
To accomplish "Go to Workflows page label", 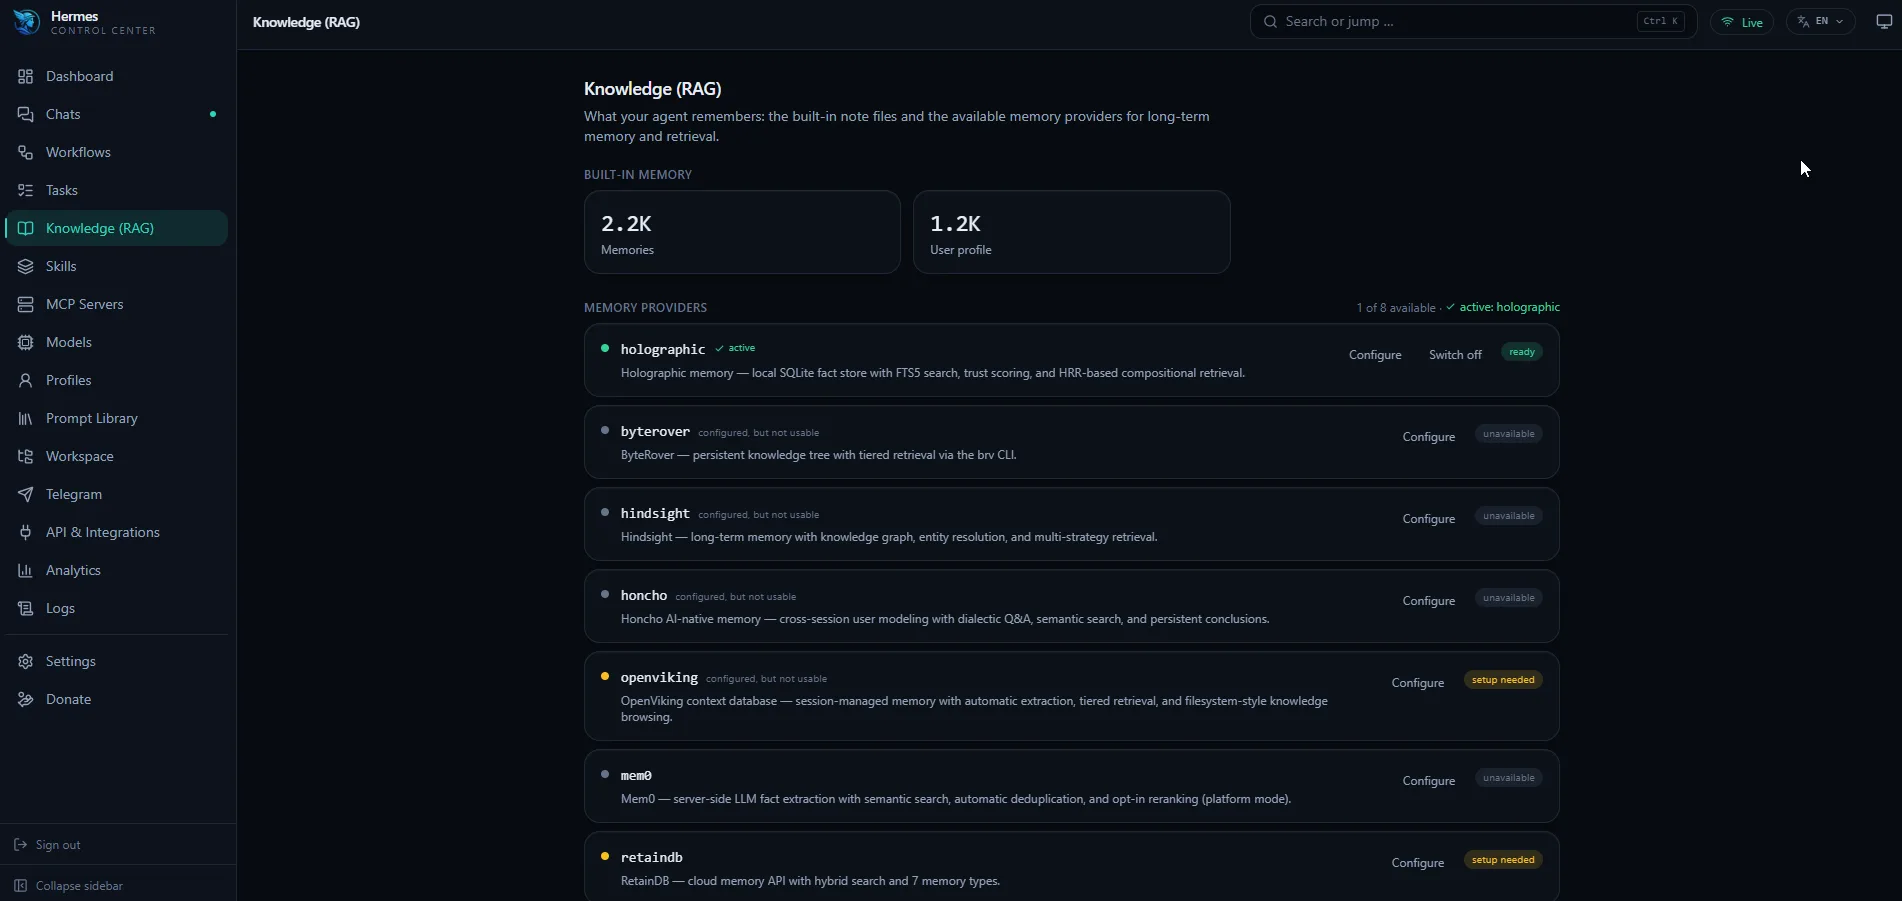I will [x=78, y=152].
